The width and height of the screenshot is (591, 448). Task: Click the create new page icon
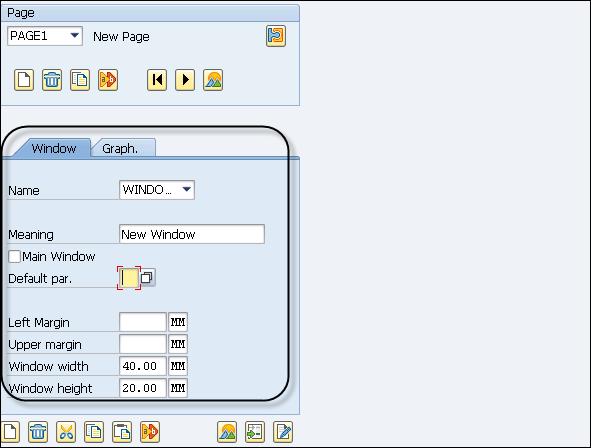[24, 80]
